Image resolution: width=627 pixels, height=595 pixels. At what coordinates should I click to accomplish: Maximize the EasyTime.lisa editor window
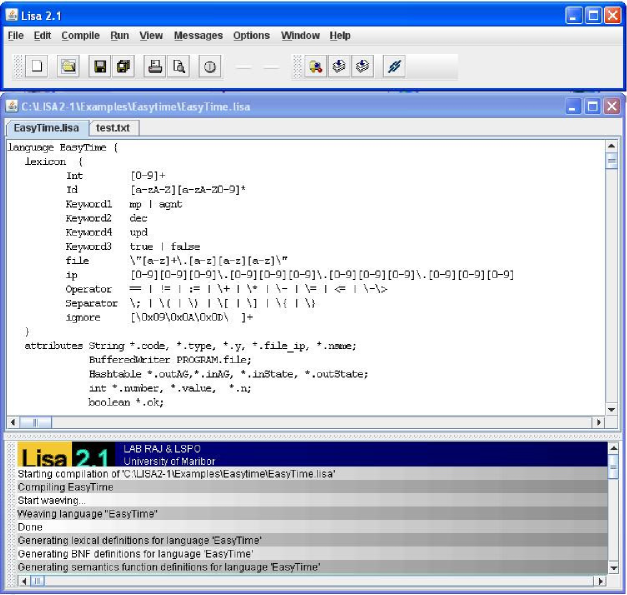pyautogui.click(x=593, y=106)
